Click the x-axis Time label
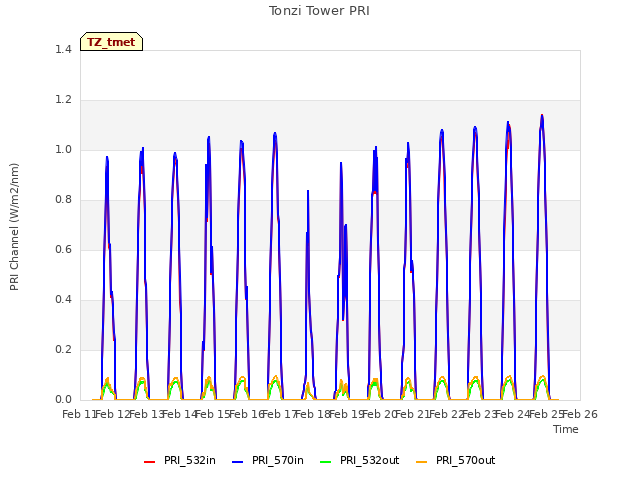 click(566, 429)
